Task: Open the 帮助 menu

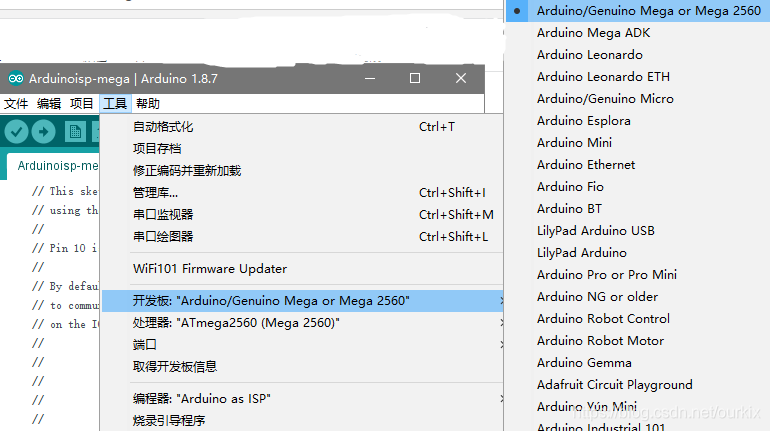Action: [148, 104]
